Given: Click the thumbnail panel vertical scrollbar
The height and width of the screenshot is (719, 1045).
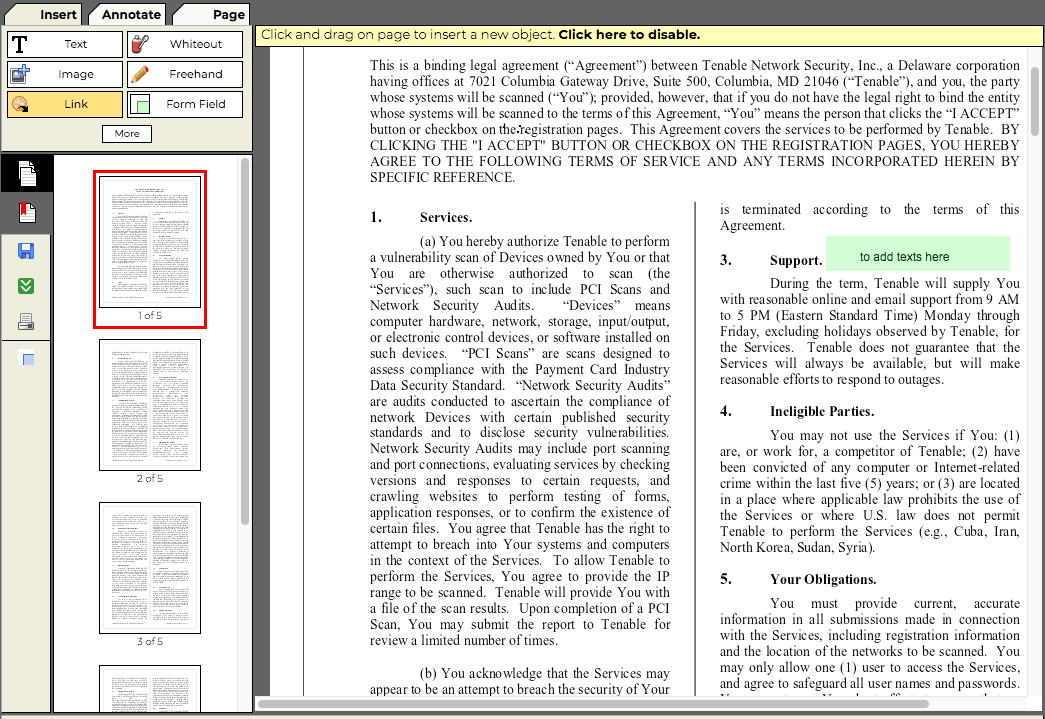Looking at the screenshot, I should [x=245, y=341].
